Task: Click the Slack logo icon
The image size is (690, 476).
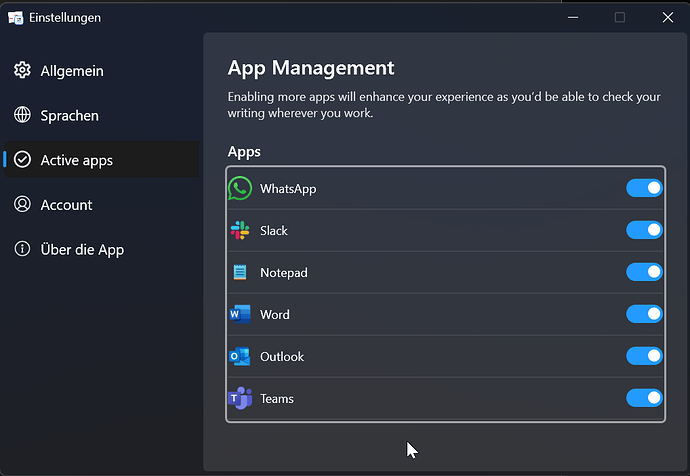Action: [240, 230]
